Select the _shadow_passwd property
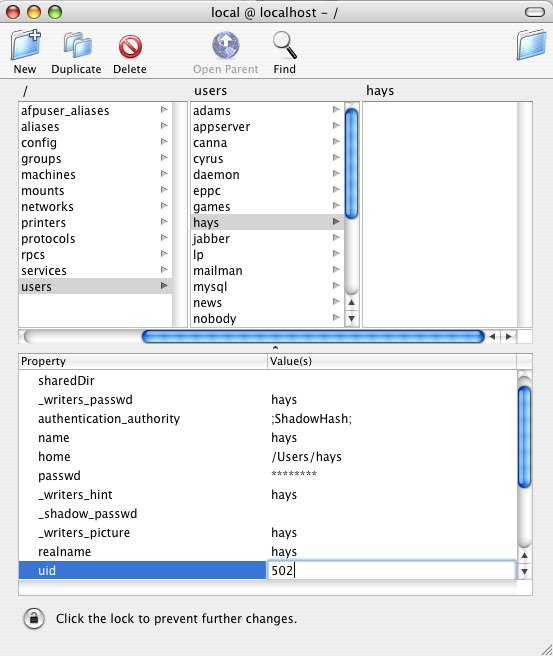Screen dimensions: 553x656 pos(268,513)
